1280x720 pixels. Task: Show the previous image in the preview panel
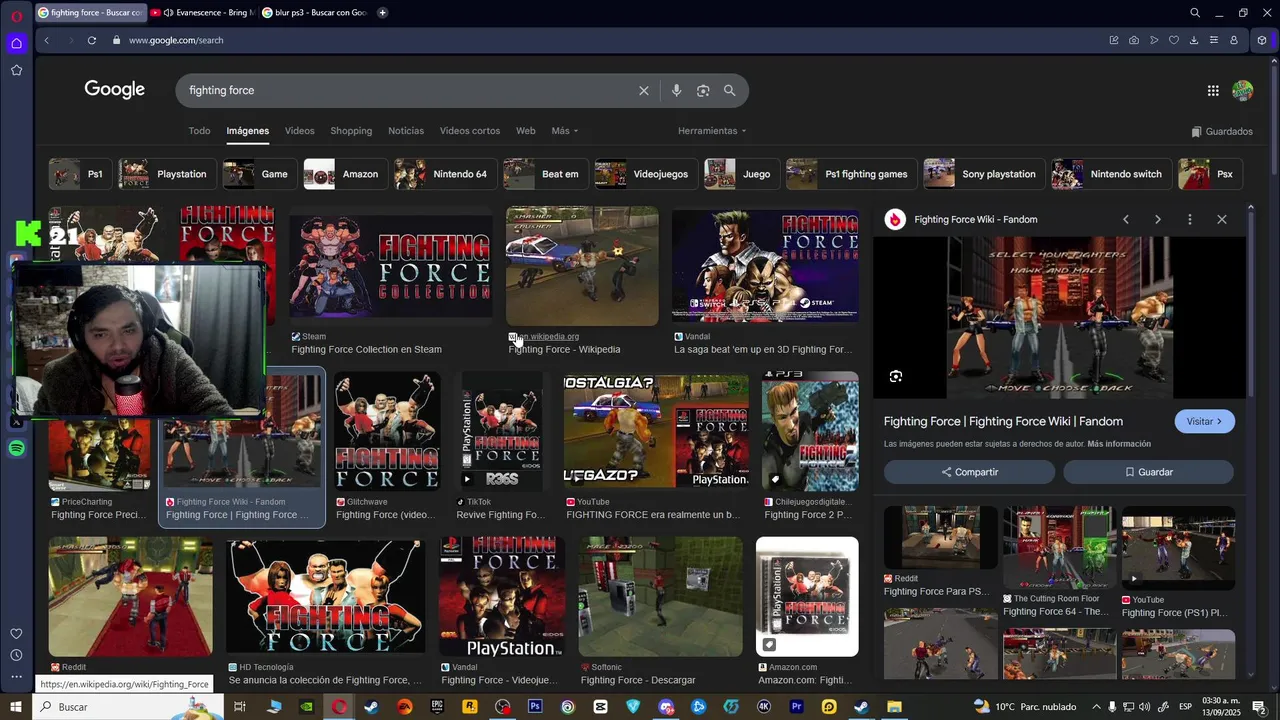(1126, 219)
